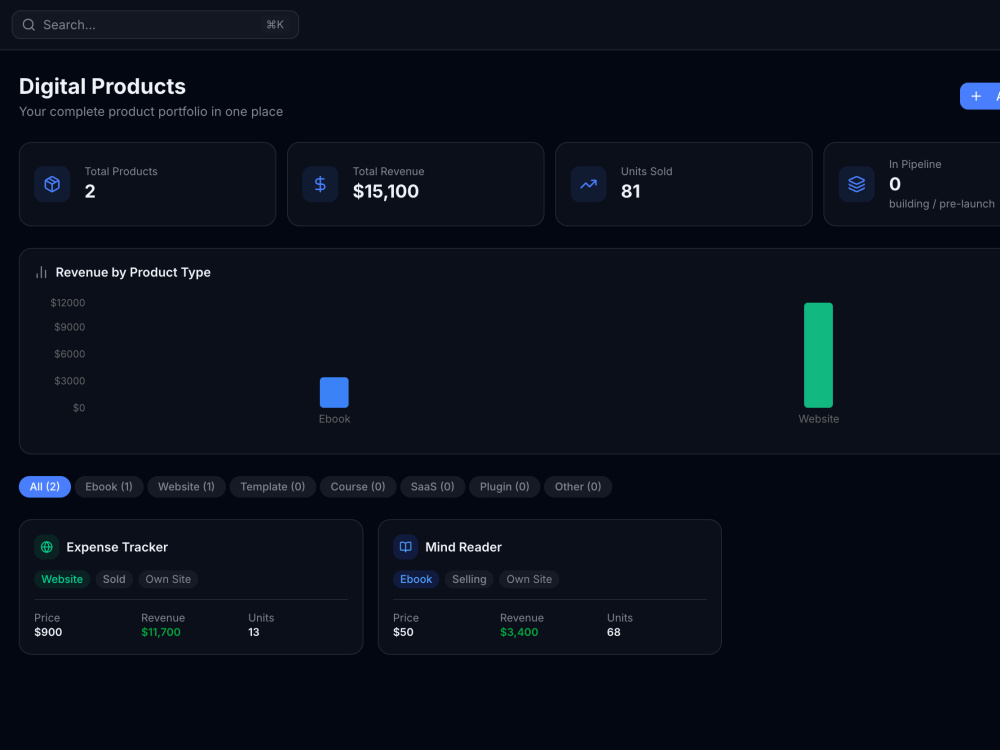Image resolution: width=1000 pixels, height=750 pixels.
Task: Select the Template (0) filter tab
Action: pos(272,487)
